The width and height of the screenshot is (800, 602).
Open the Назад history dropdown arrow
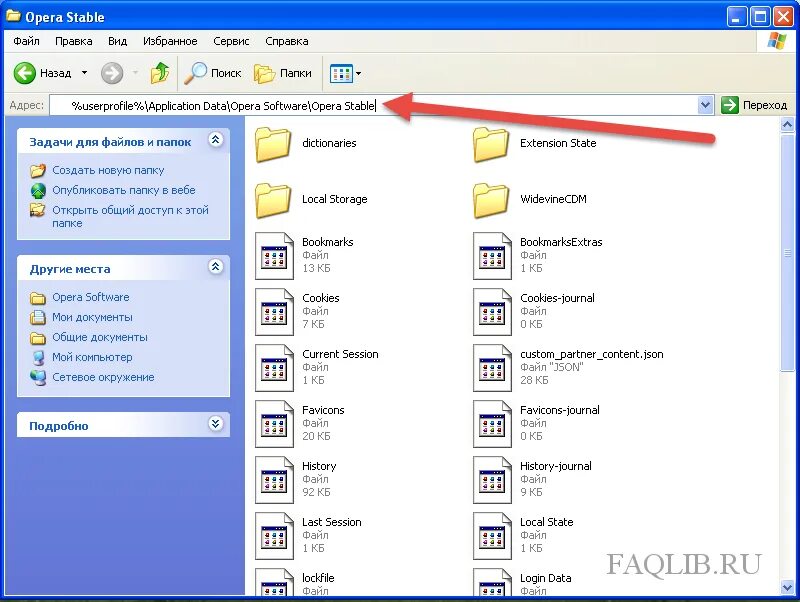tap(85, 73)
